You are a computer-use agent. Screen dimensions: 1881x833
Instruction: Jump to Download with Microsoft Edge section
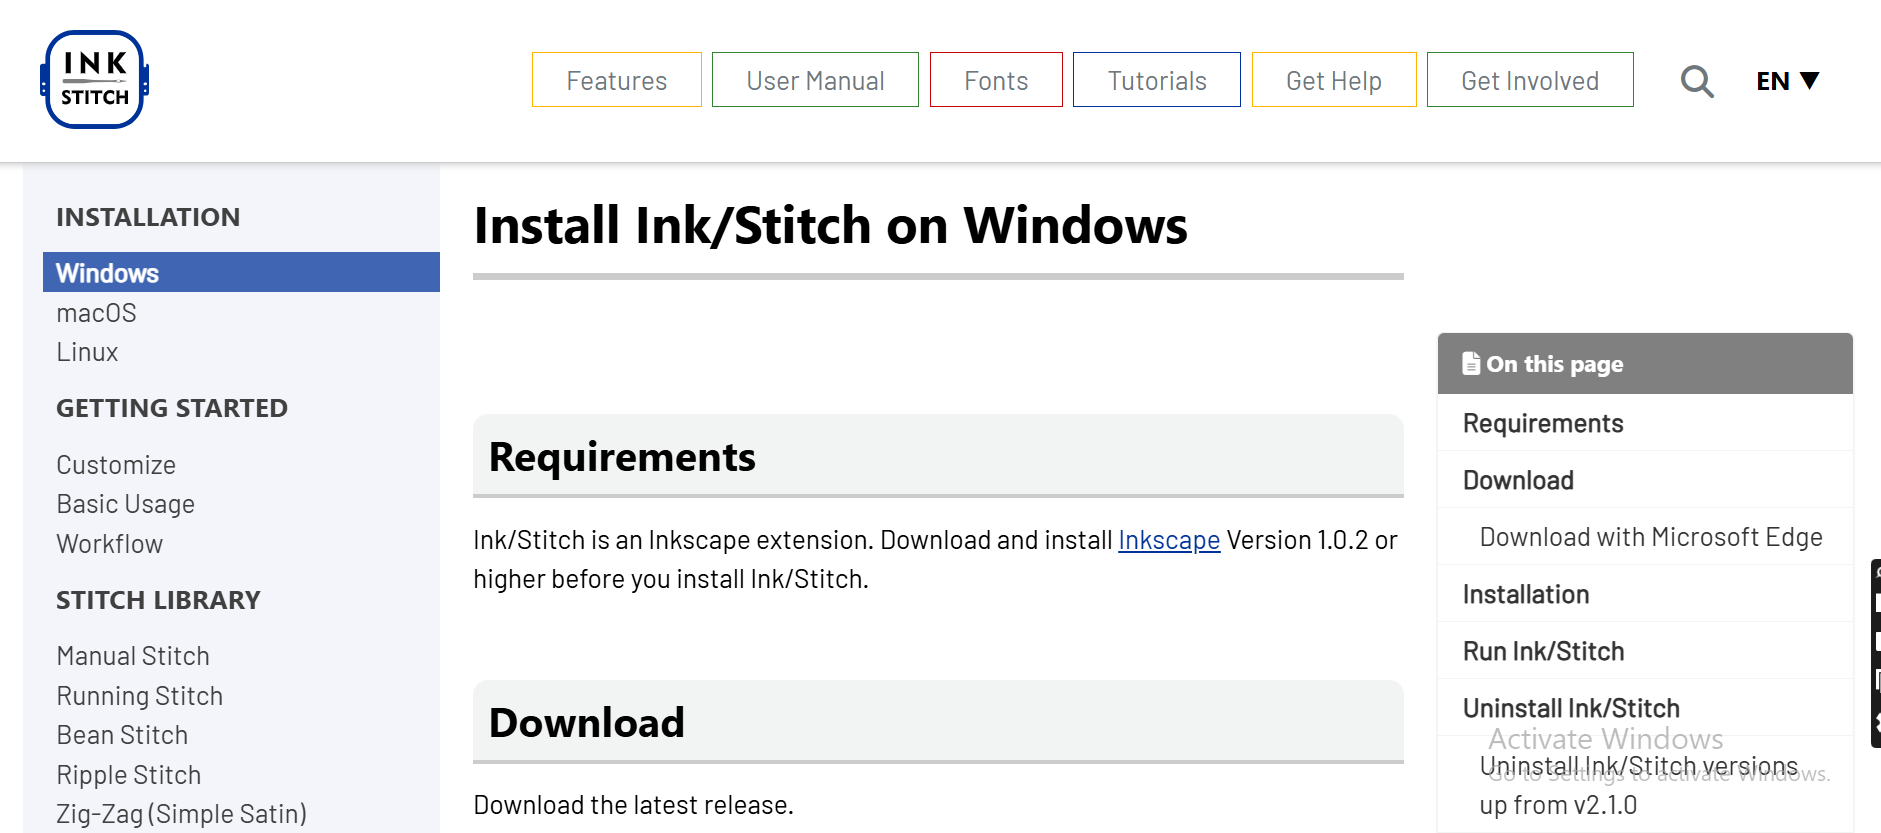coord(1651,537)
